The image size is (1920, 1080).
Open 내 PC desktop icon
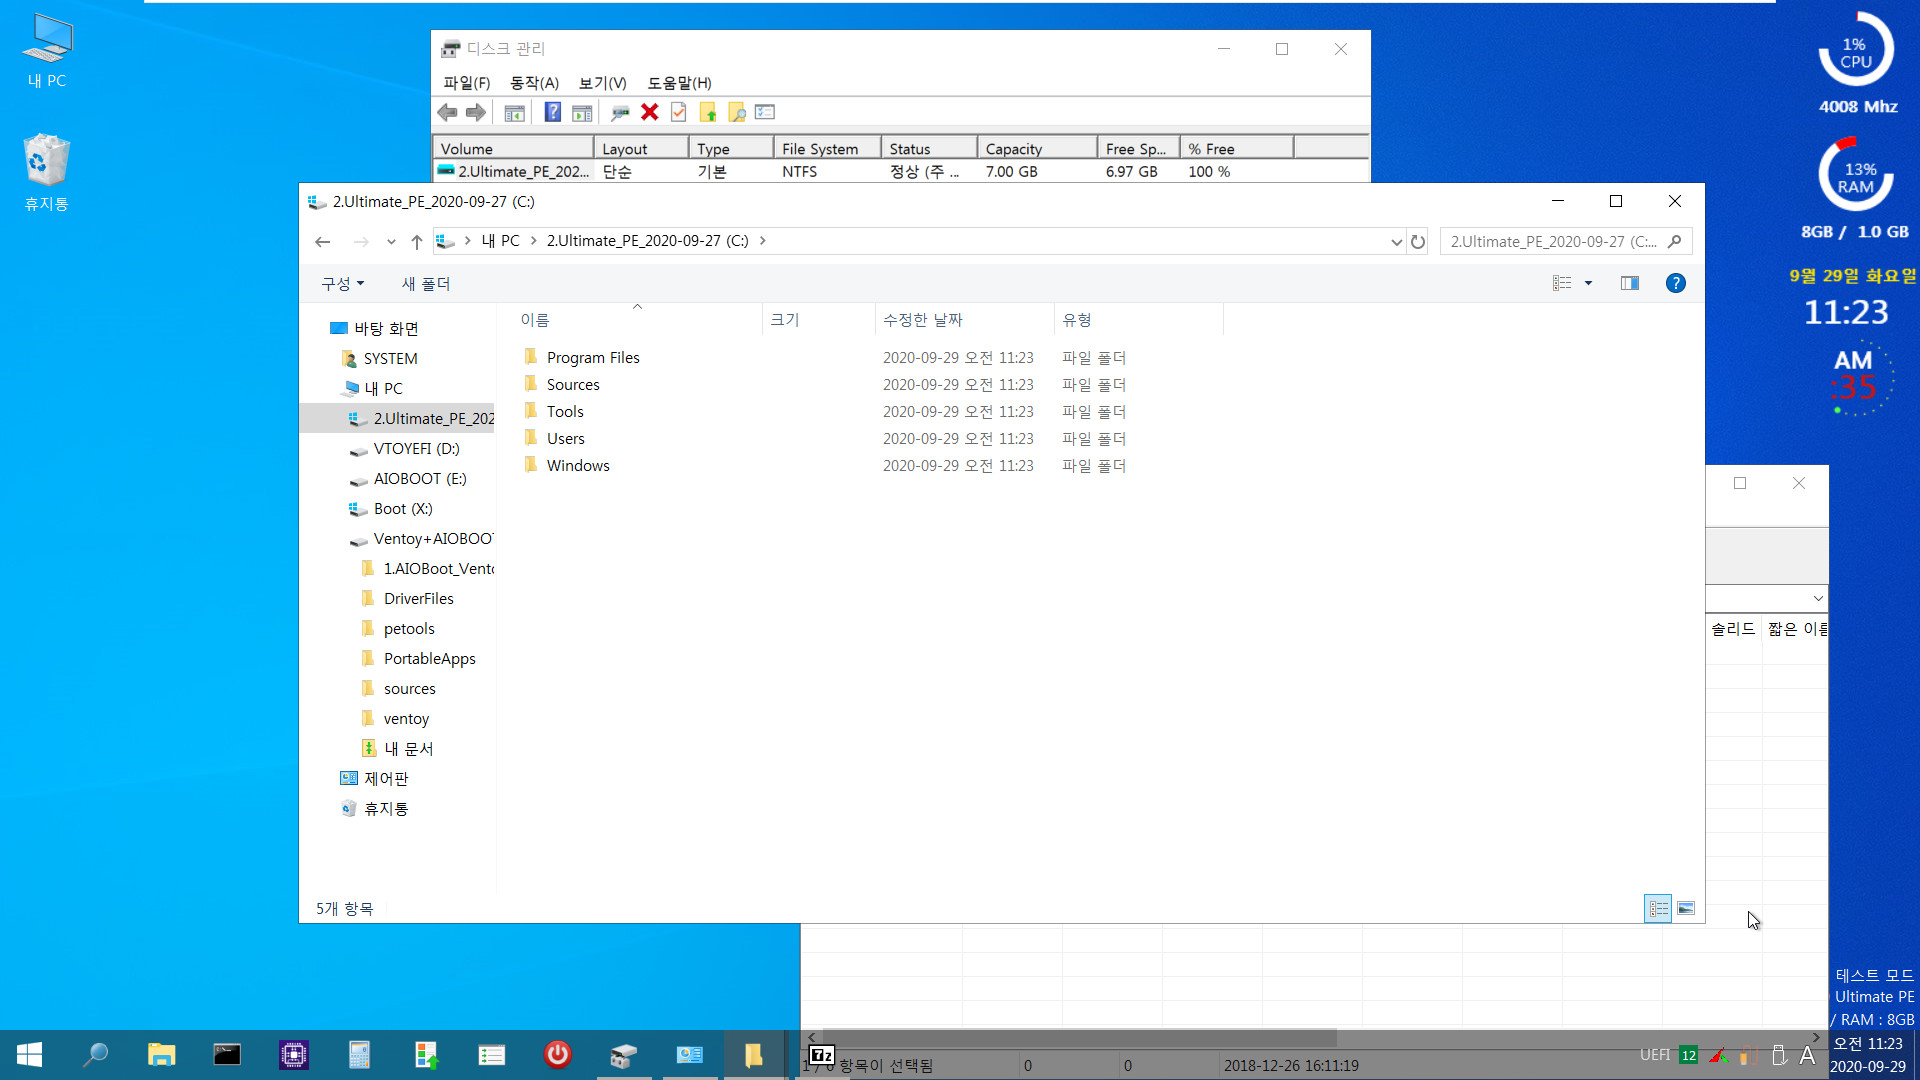tap(47, 51)
